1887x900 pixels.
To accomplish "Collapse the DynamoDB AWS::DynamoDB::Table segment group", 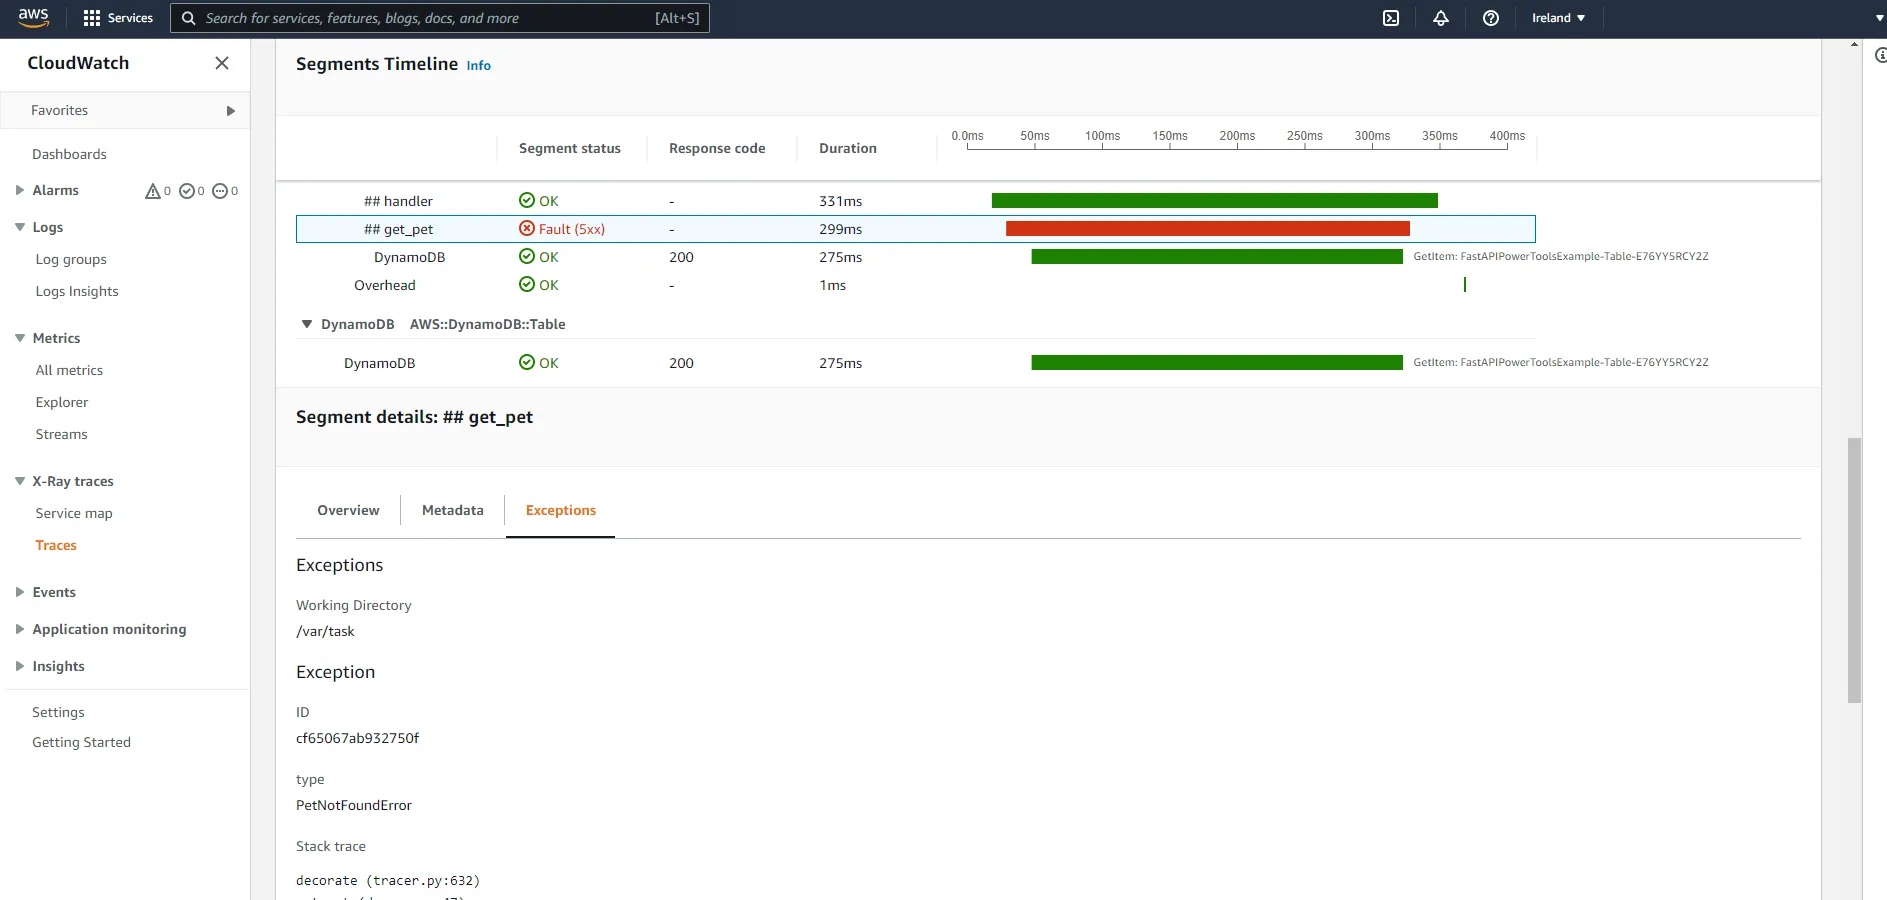I will 306,324.
